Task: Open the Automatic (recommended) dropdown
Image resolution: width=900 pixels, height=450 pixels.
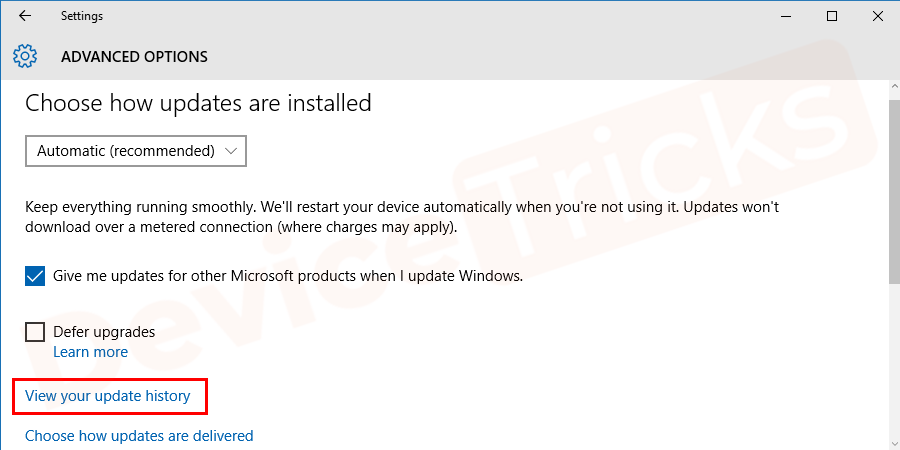Action: (135, 151)
